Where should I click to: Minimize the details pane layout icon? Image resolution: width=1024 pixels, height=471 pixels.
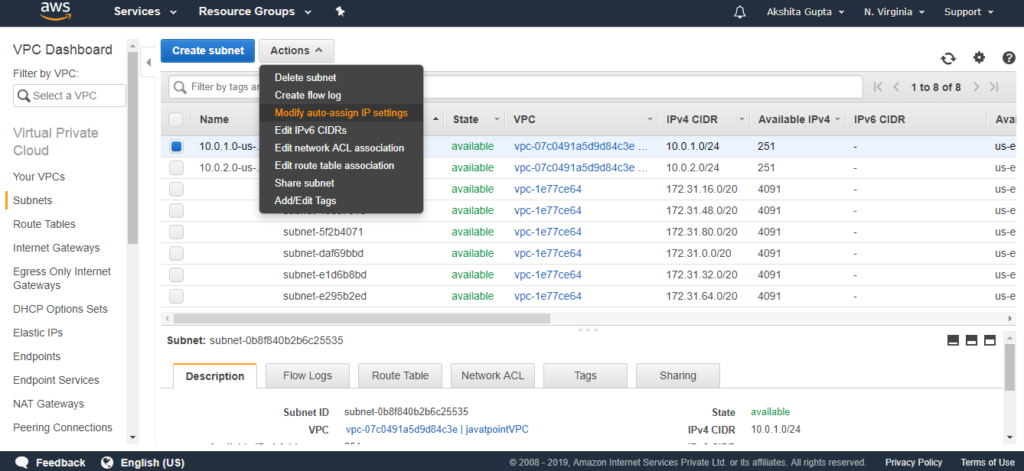pyautogui.click(x=953, y=340)
